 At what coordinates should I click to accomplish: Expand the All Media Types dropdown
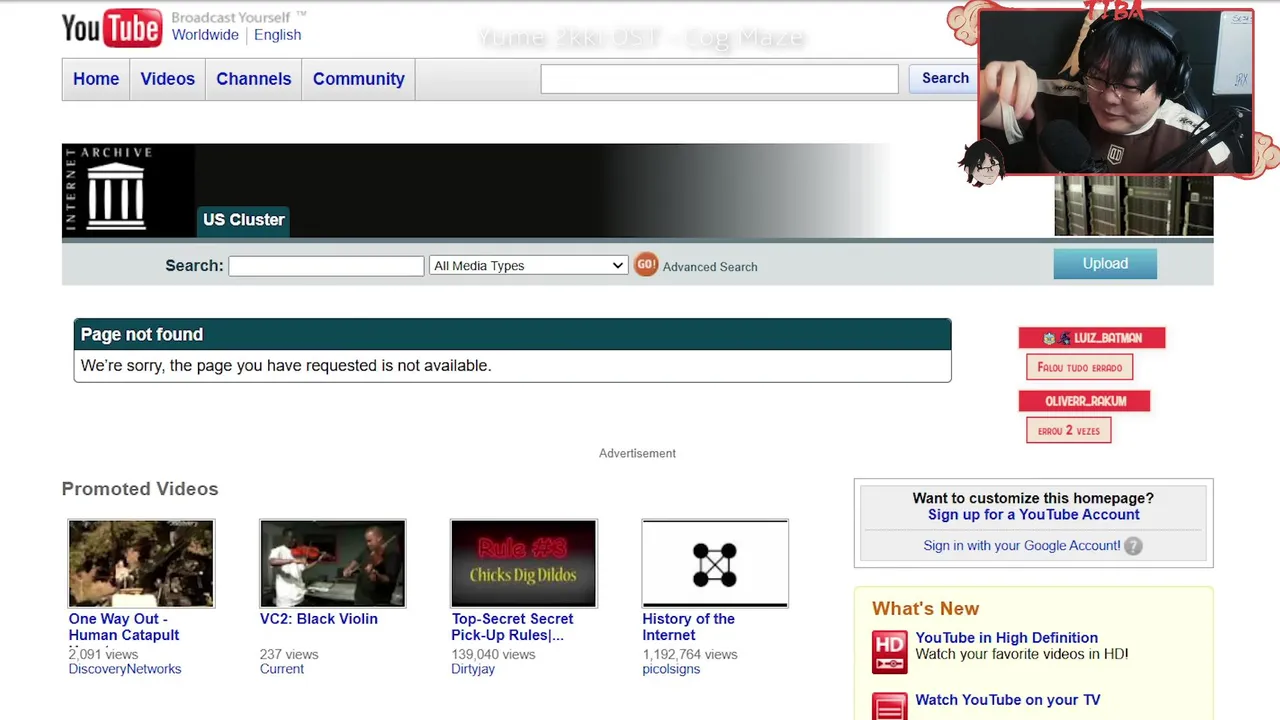528,265
